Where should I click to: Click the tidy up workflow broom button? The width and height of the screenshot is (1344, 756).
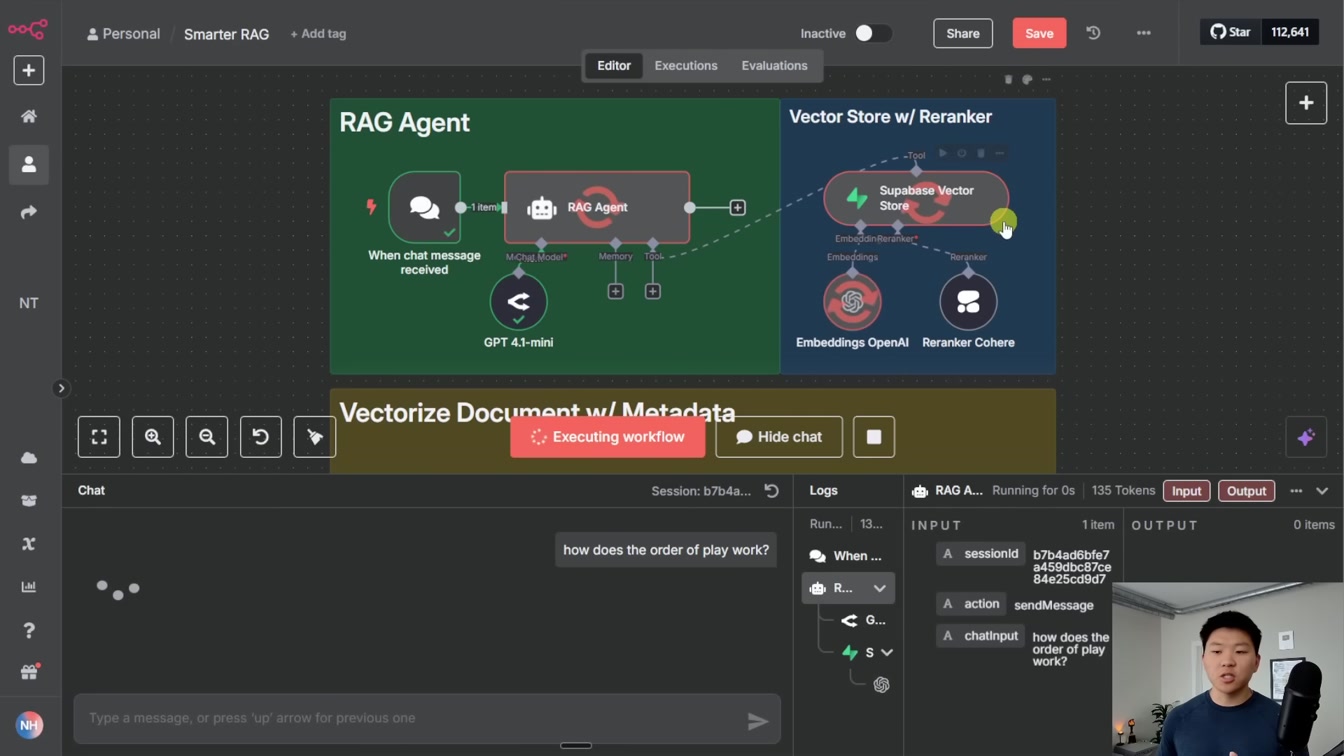point(315,437)
